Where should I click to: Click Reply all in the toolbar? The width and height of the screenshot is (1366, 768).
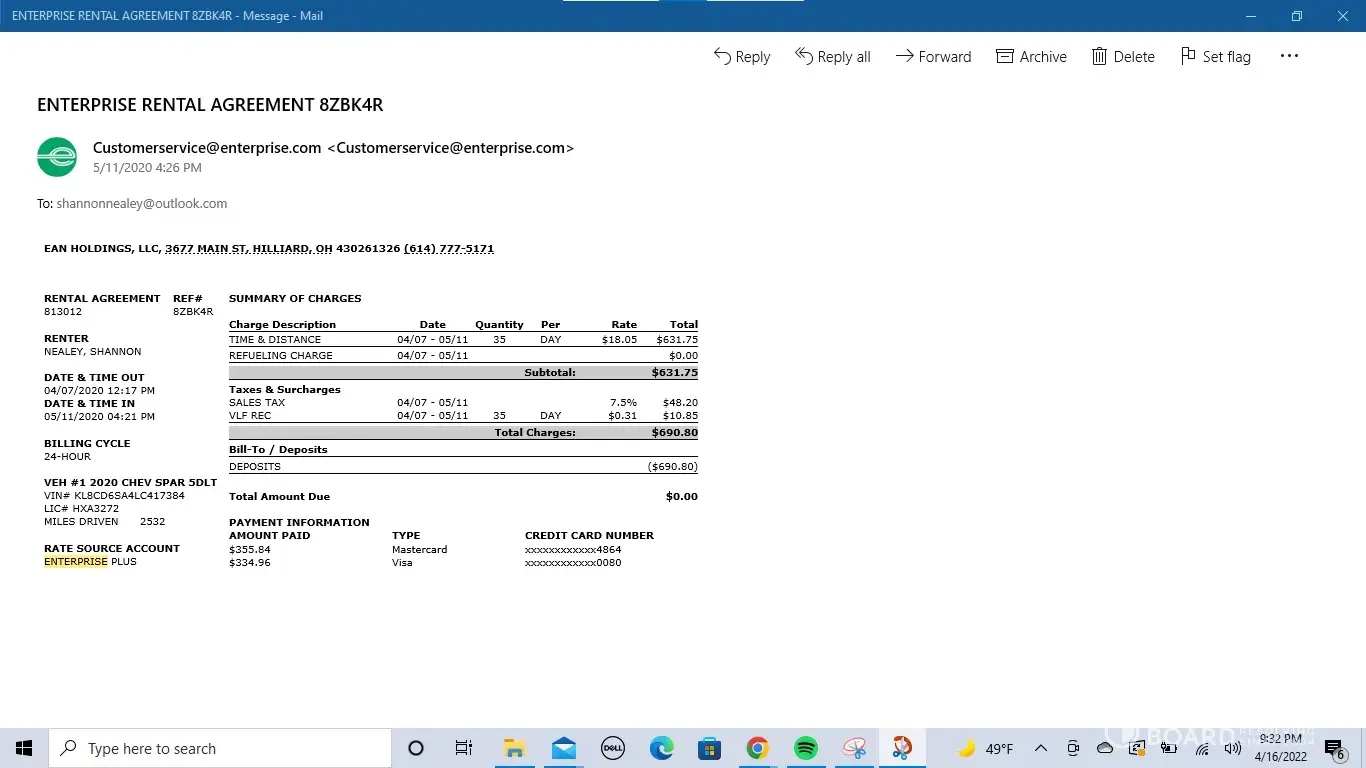832,57
